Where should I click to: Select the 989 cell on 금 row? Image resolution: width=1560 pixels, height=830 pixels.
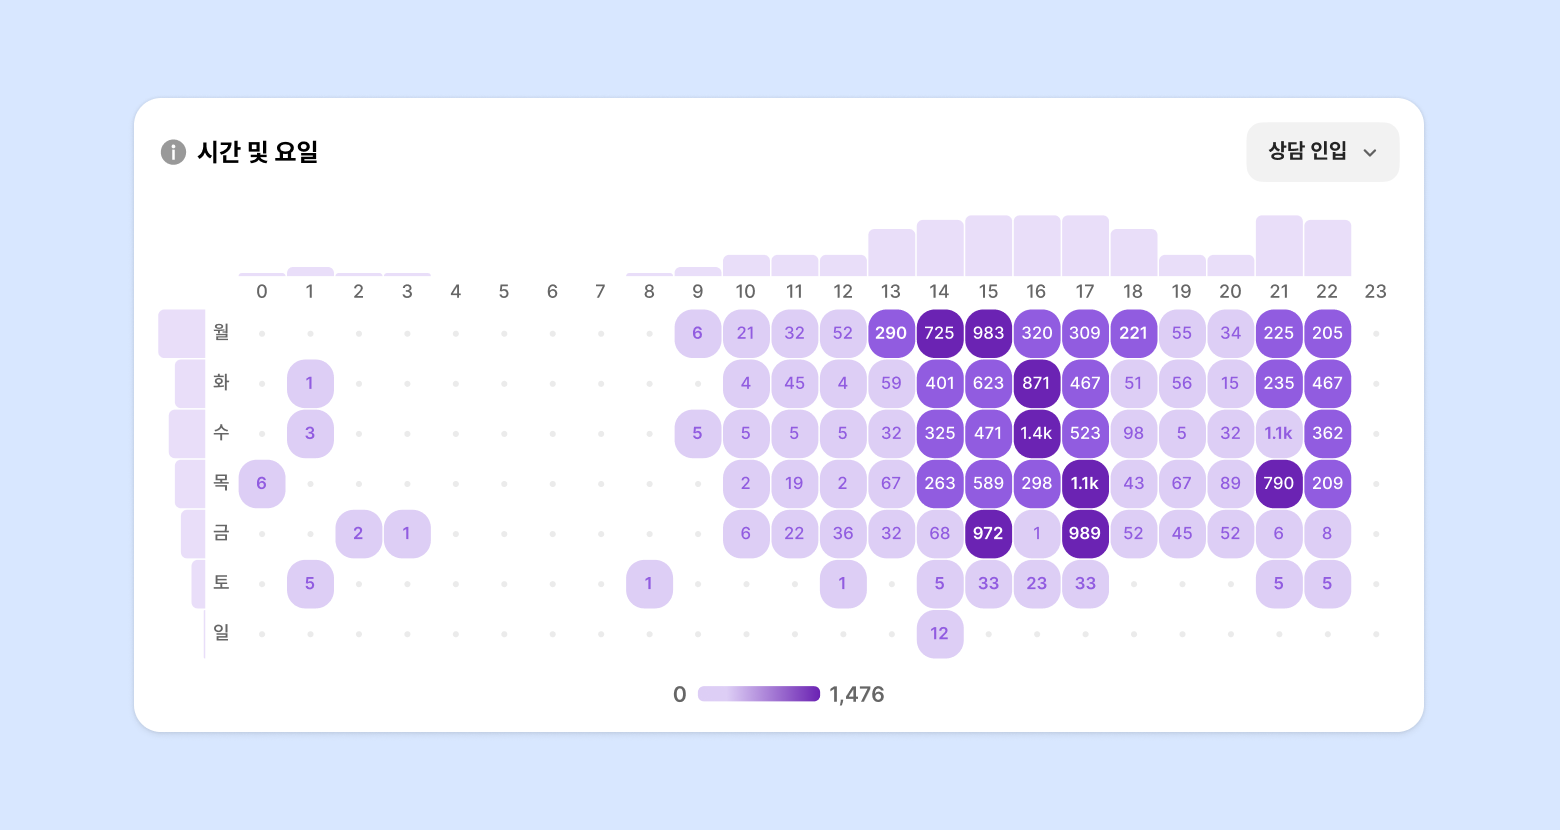point(1084,533)
